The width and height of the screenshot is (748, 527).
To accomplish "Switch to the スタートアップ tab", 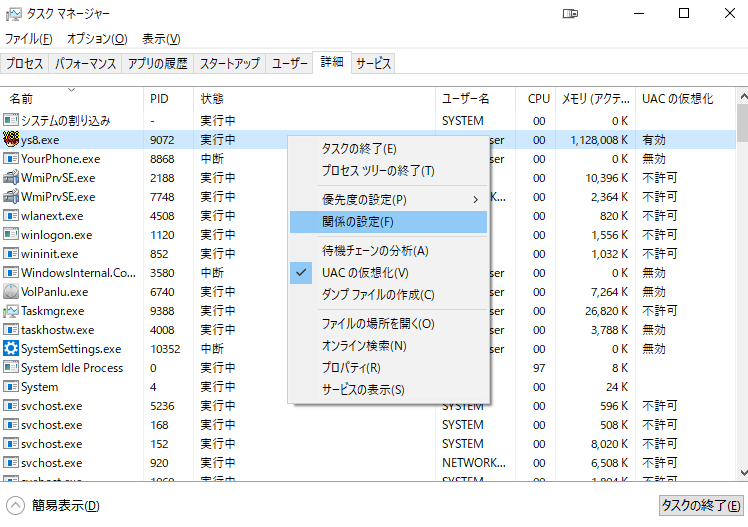I will coord(229,63).
